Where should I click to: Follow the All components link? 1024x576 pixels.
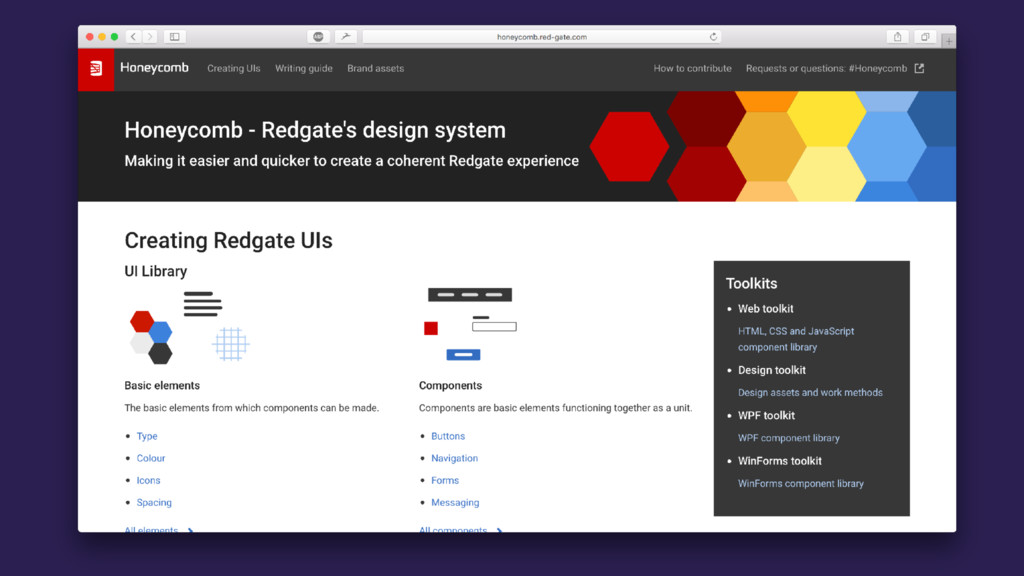pos(460,529)
